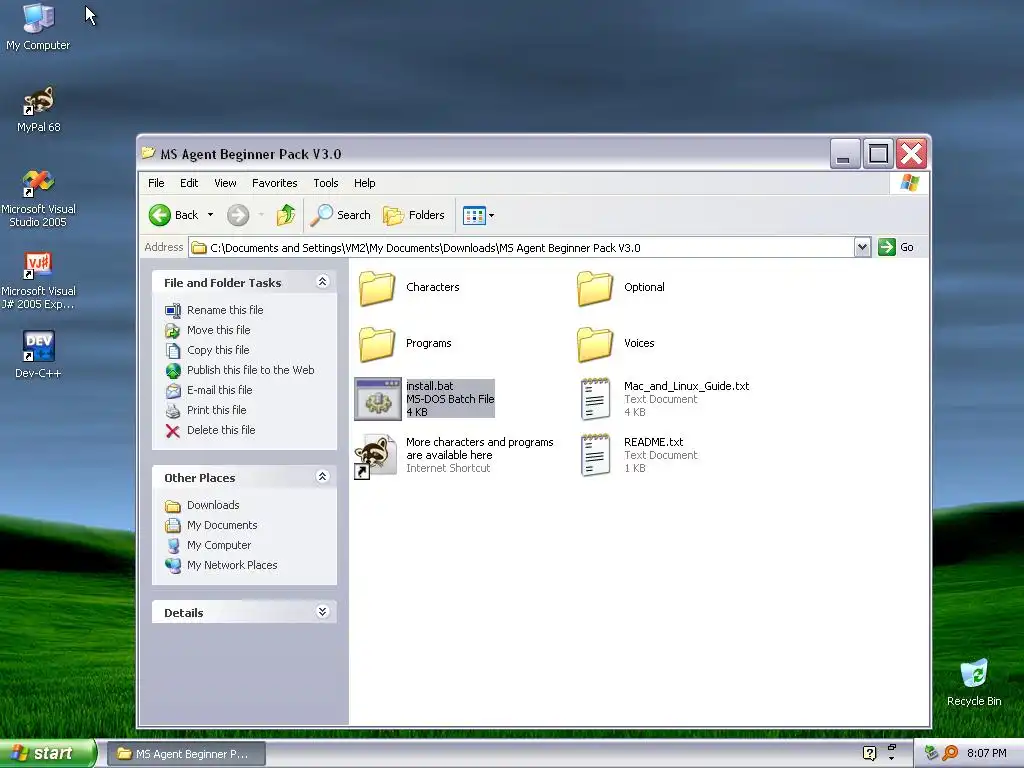Go up one folder level
The height and width of the screenshot is (768, 1024).
(x=285, y=215)
